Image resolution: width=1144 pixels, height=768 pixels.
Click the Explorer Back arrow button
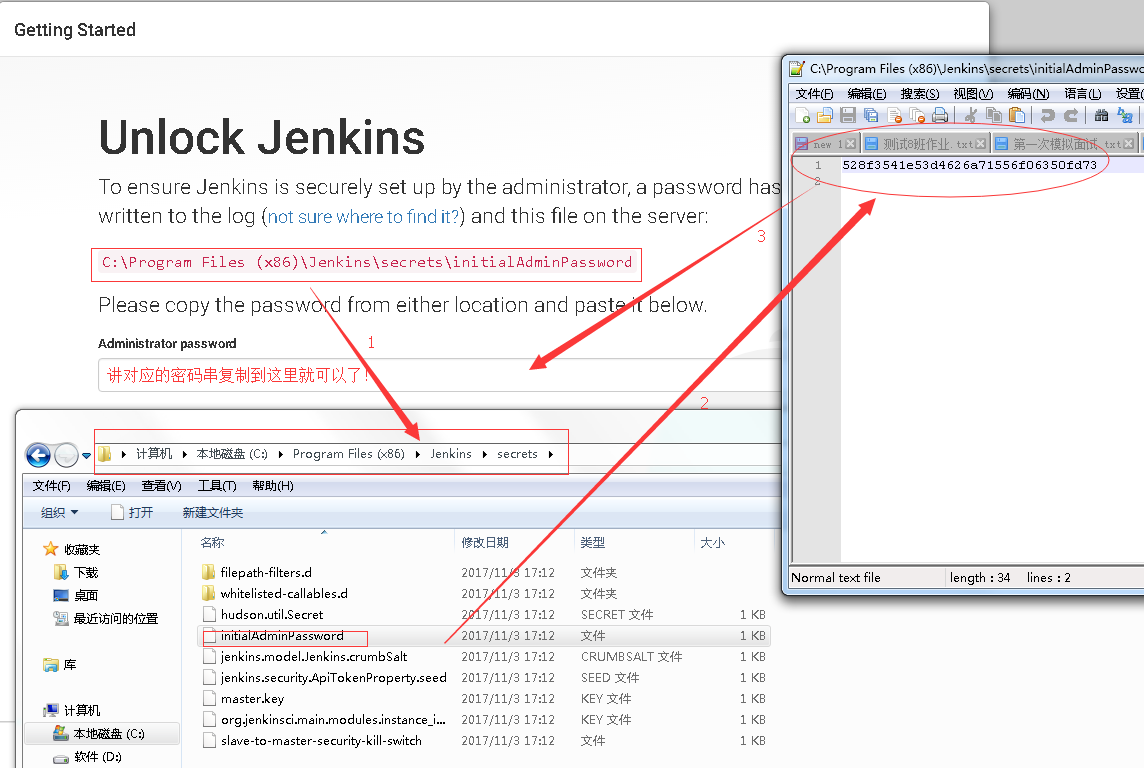coord(39,455)
